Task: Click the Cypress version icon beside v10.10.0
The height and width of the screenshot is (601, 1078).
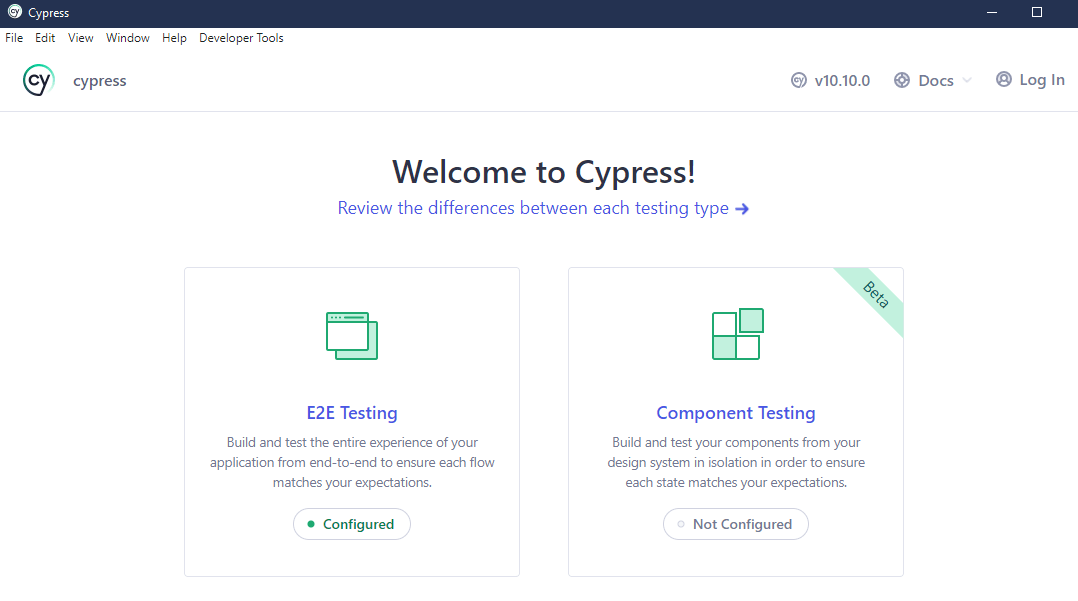Action: coord(799,81)
